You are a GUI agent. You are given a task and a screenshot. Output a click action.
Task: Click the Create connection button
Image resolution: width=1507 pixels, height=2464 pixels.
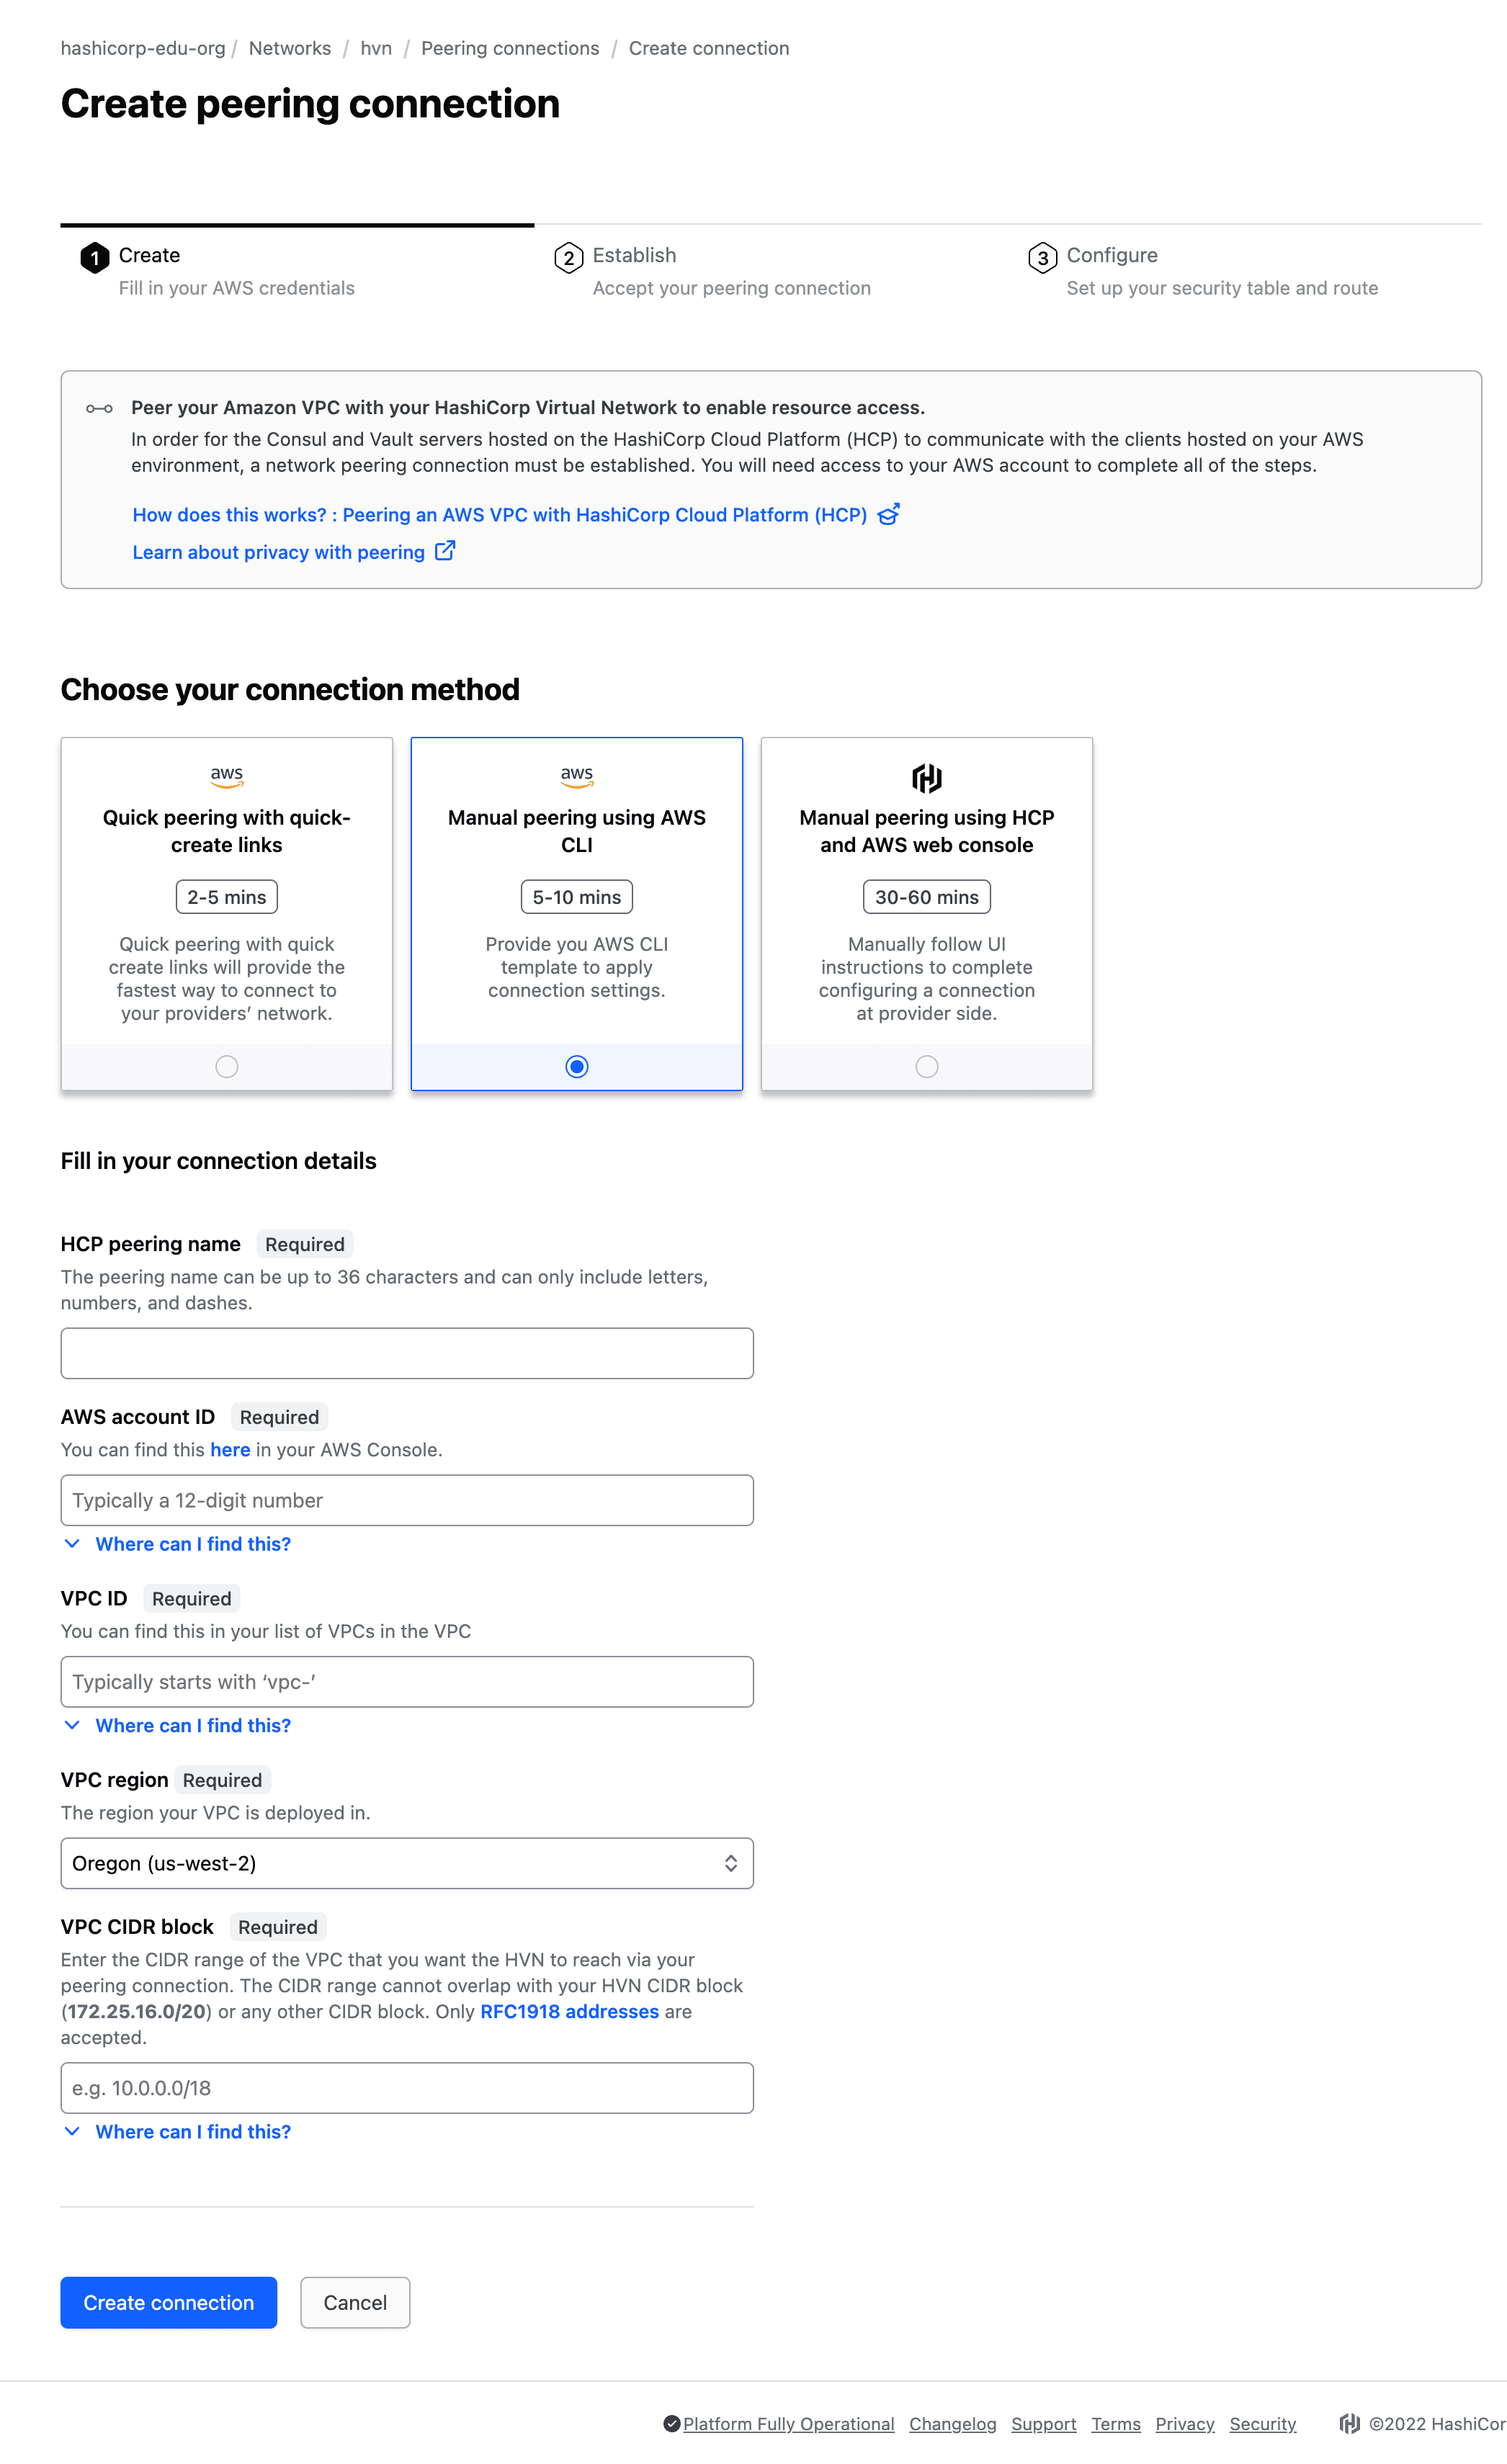coord(169,2301)
